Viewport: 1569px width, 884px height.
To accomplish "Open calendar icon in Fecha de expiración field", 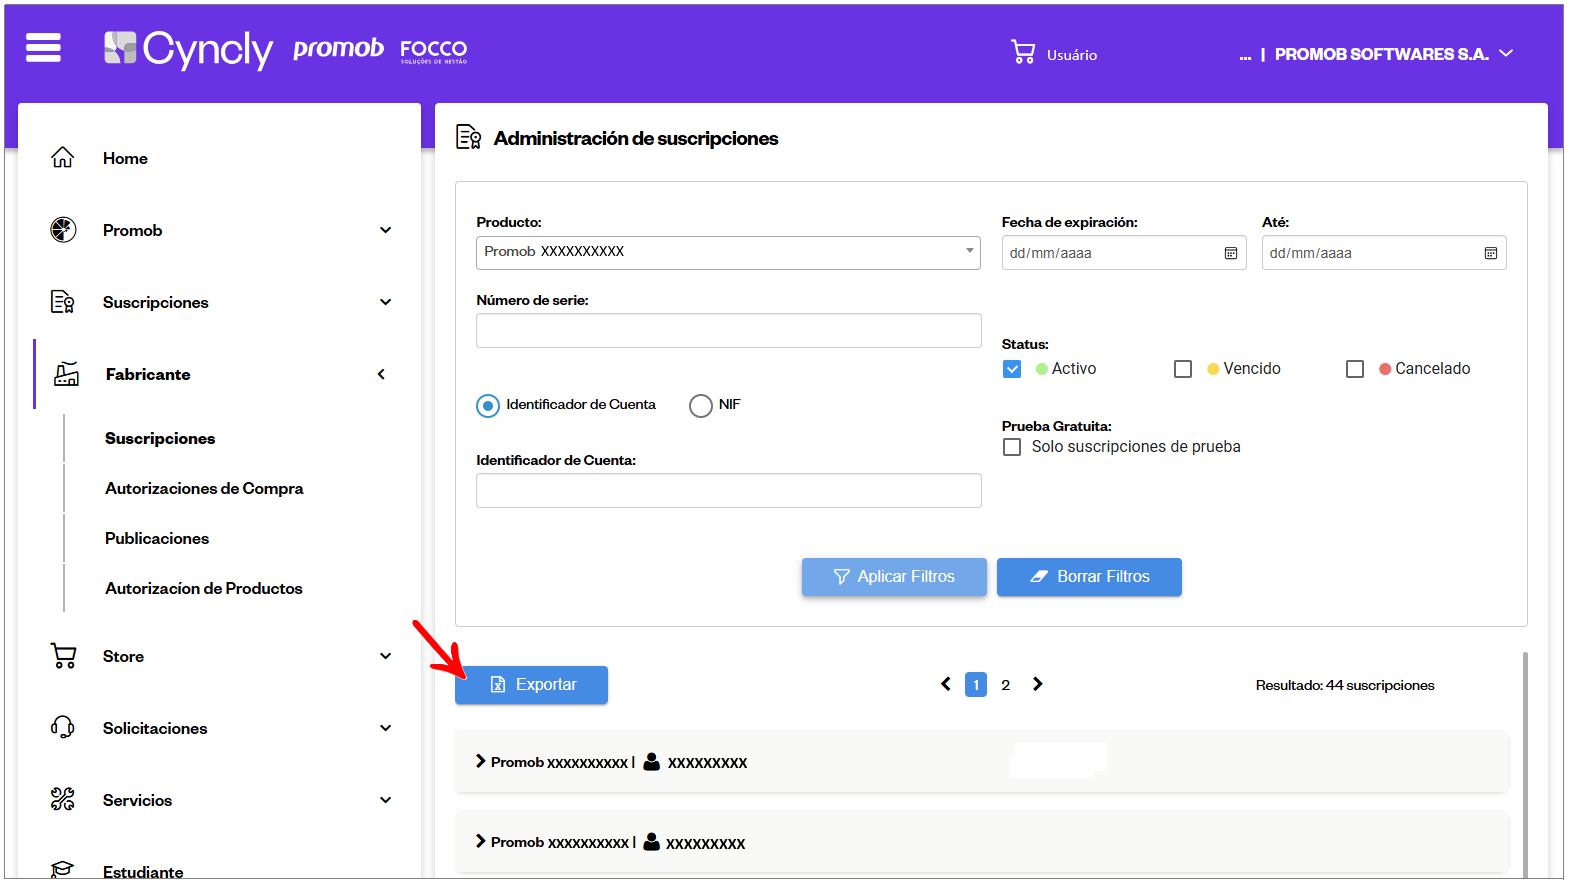I will click(x=1231, y=253).
